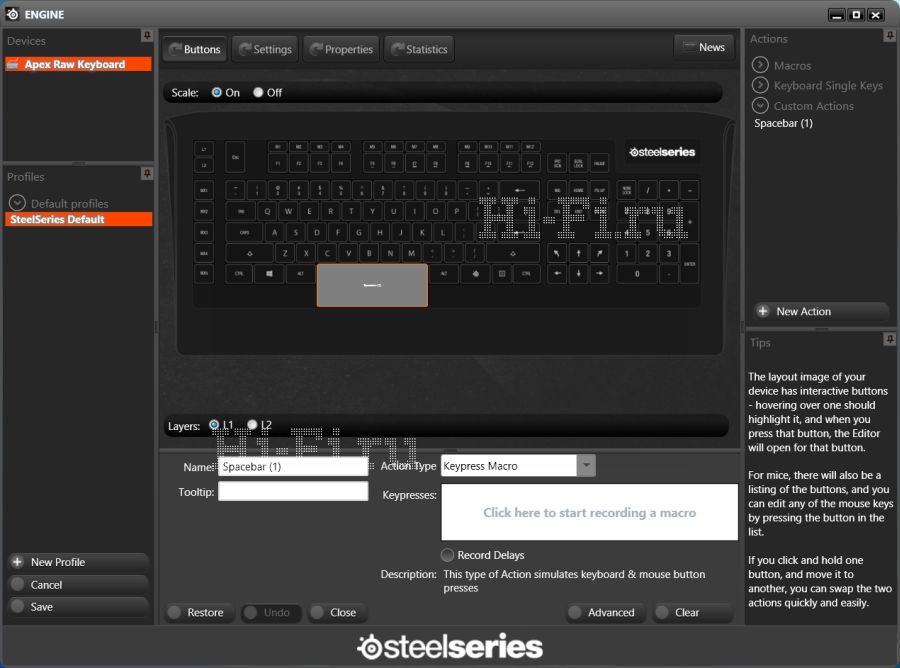Click the pin icon in Actions panel
Viewport: 900px width, 668px height.
tap(889, 36)
